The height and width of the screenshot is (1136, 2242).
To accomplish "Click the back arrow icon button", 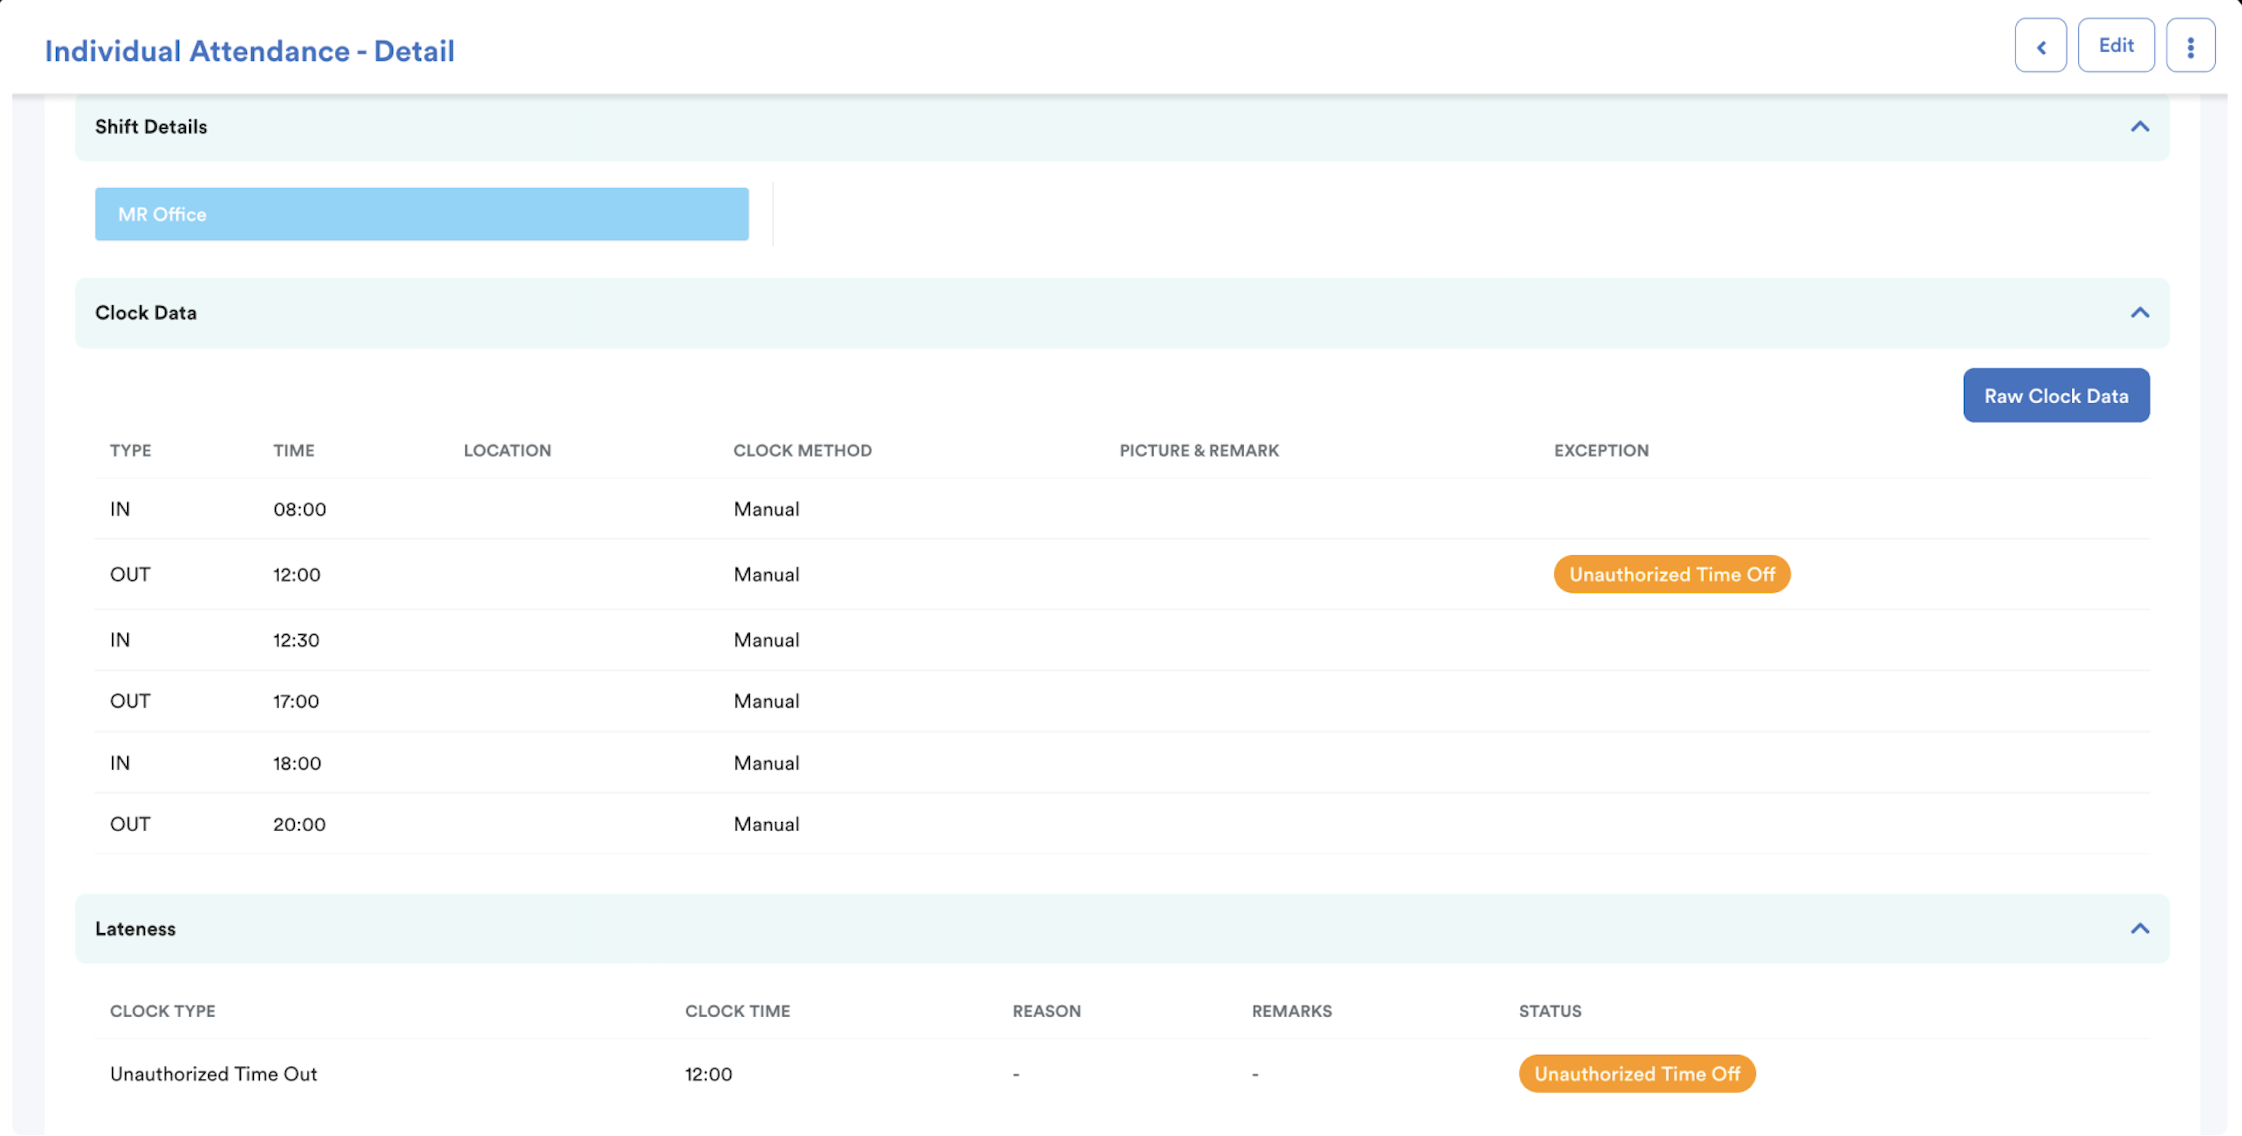I will (2040, 46).
